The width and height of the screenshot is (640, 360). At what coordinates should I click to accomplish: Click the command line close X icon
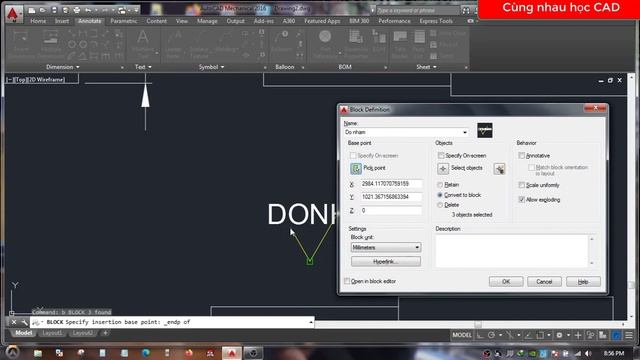point(13,322)
